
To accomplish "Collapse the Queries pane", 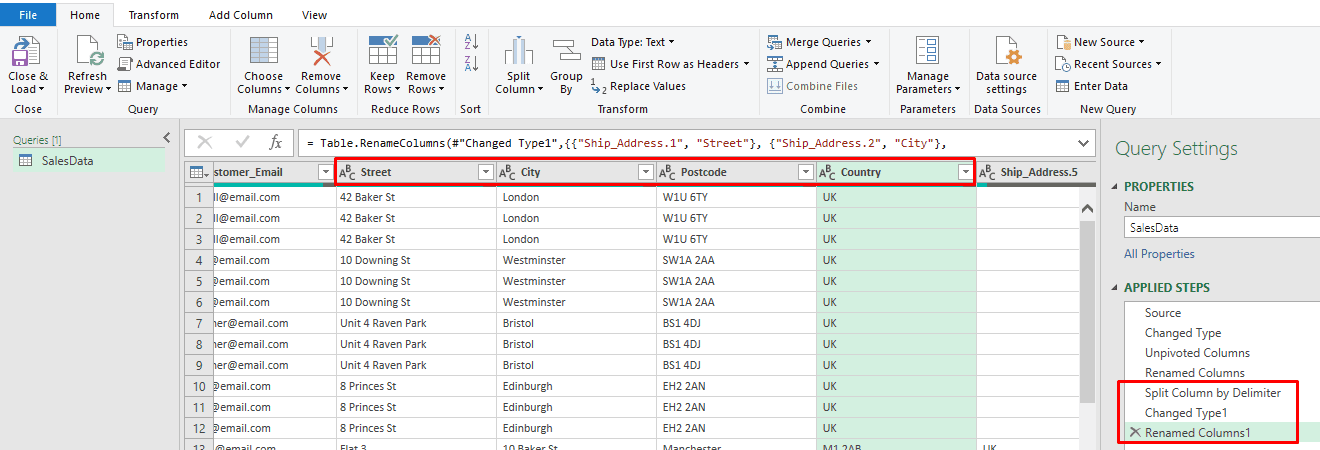I will click(x=166, y=138).
